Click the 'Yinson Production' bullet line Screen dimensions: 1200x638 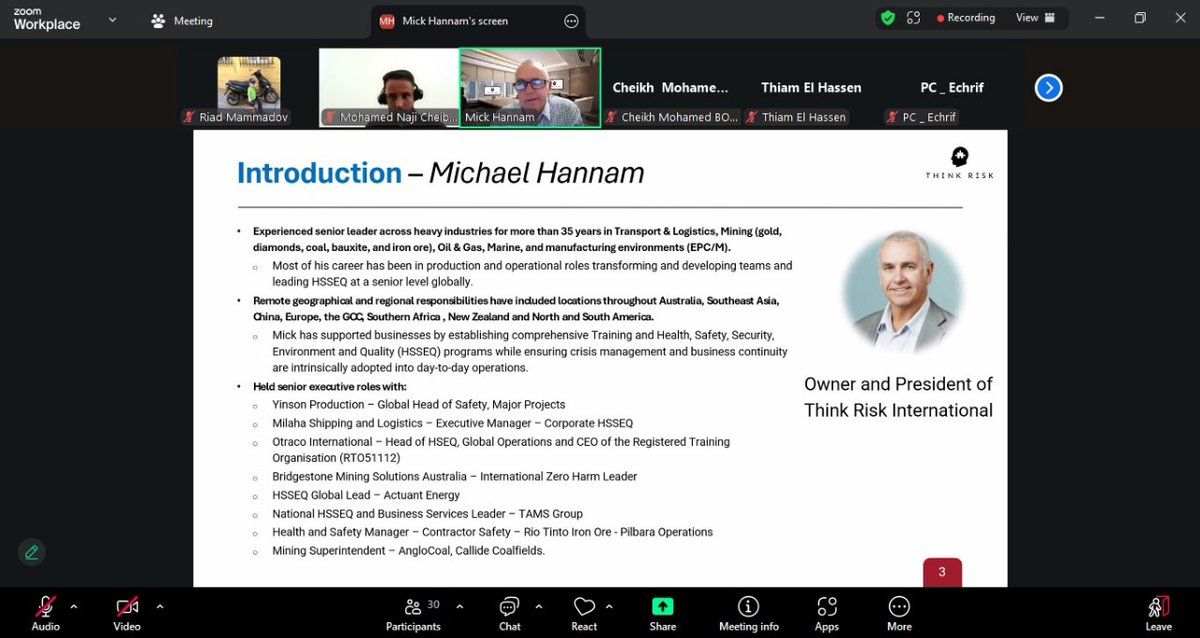point(419,404)
